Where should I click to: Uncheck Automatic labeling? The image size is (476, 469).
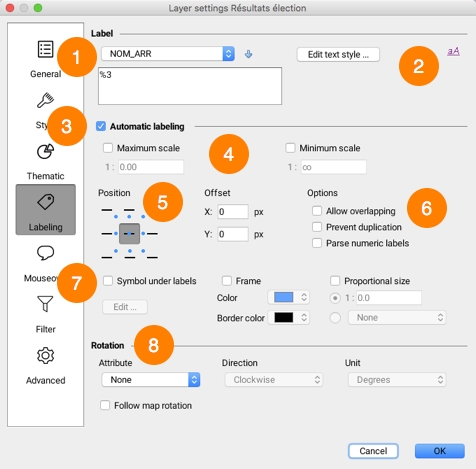[x=101, y=126]
